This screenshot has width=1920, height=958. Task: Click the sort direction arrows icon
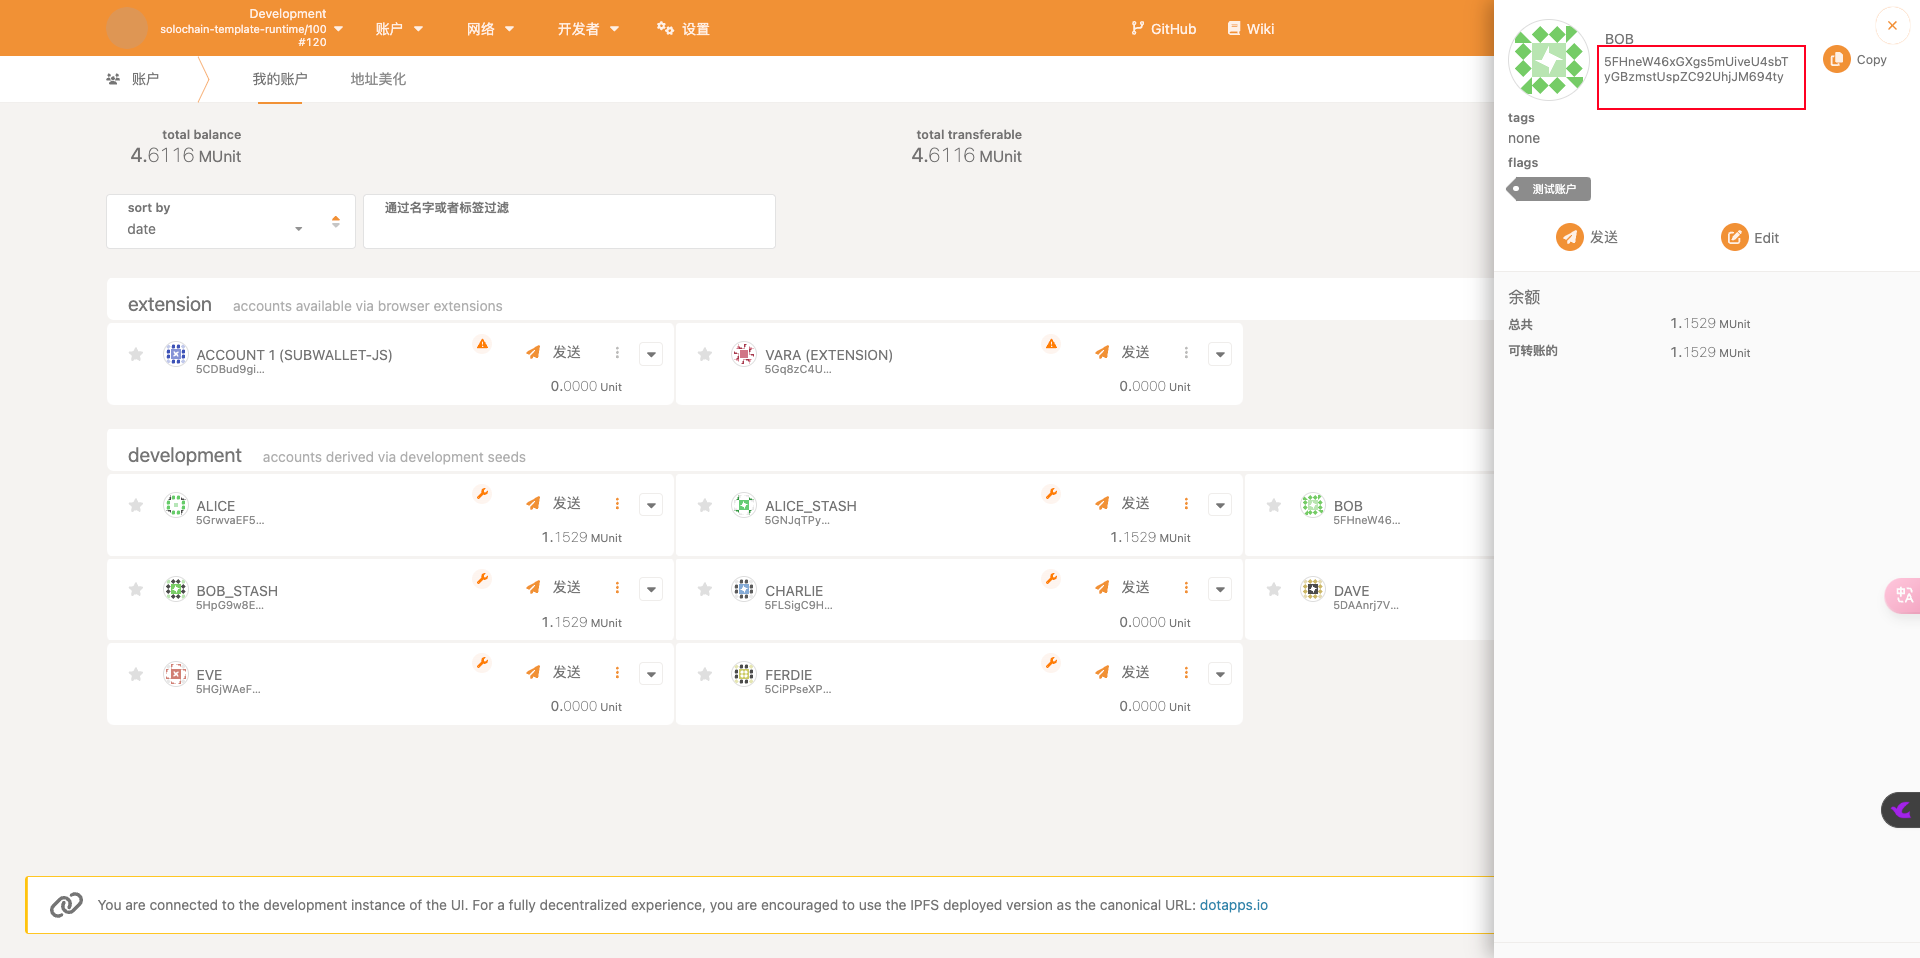(x=336, y=221)
